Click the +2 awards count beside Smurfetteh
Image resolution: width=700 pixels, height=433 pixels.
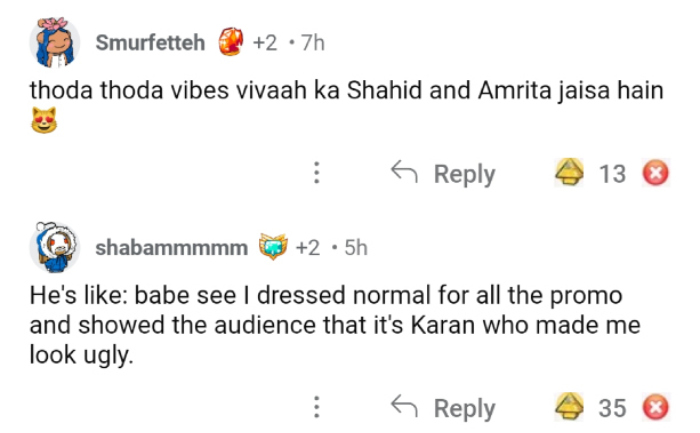pyautogui.click(x=265, y=43)
